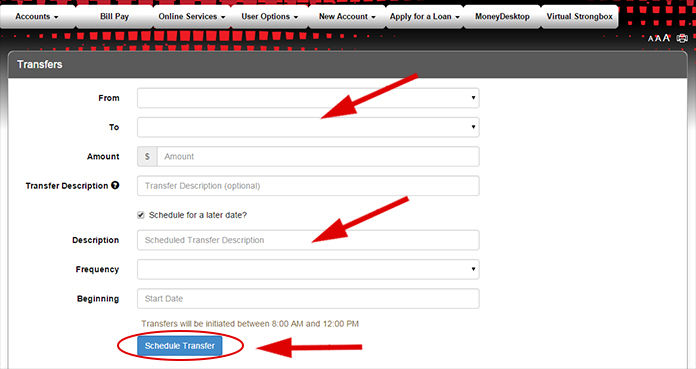Open the User Options menu

(269, 16)
